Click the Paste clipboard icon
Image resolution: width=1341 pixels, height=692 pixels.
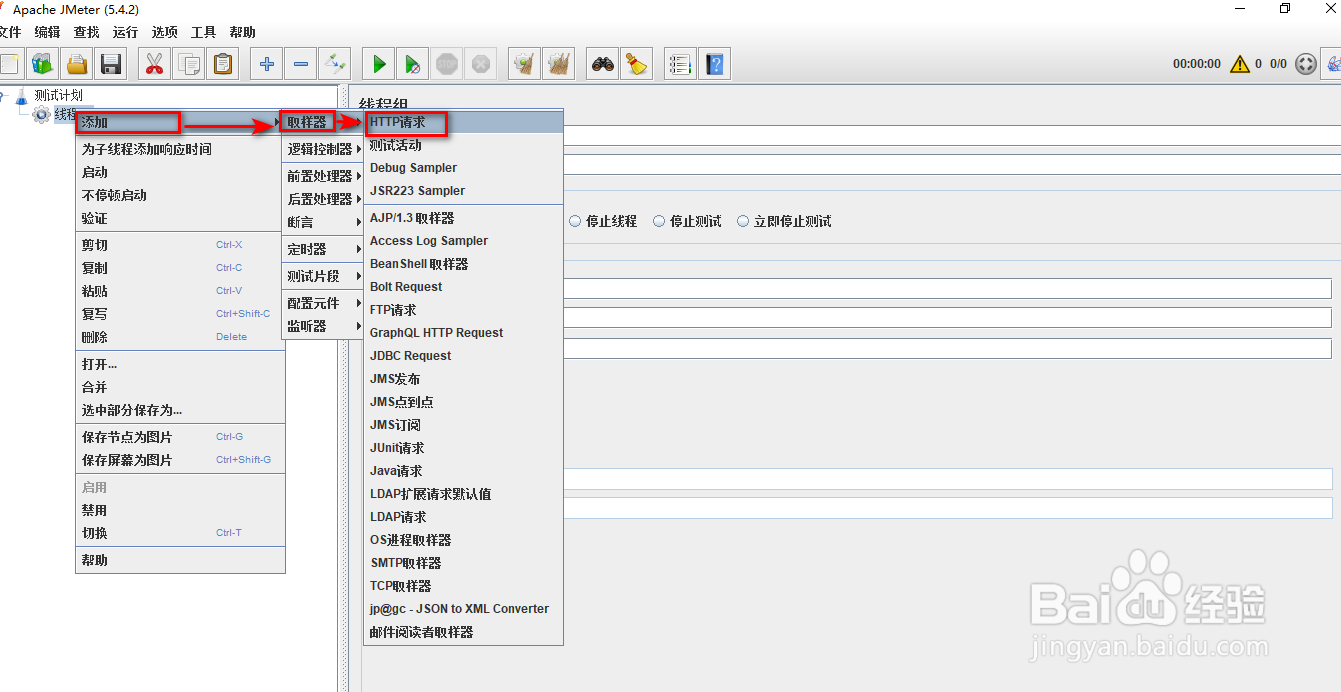(x=222, y=64)
